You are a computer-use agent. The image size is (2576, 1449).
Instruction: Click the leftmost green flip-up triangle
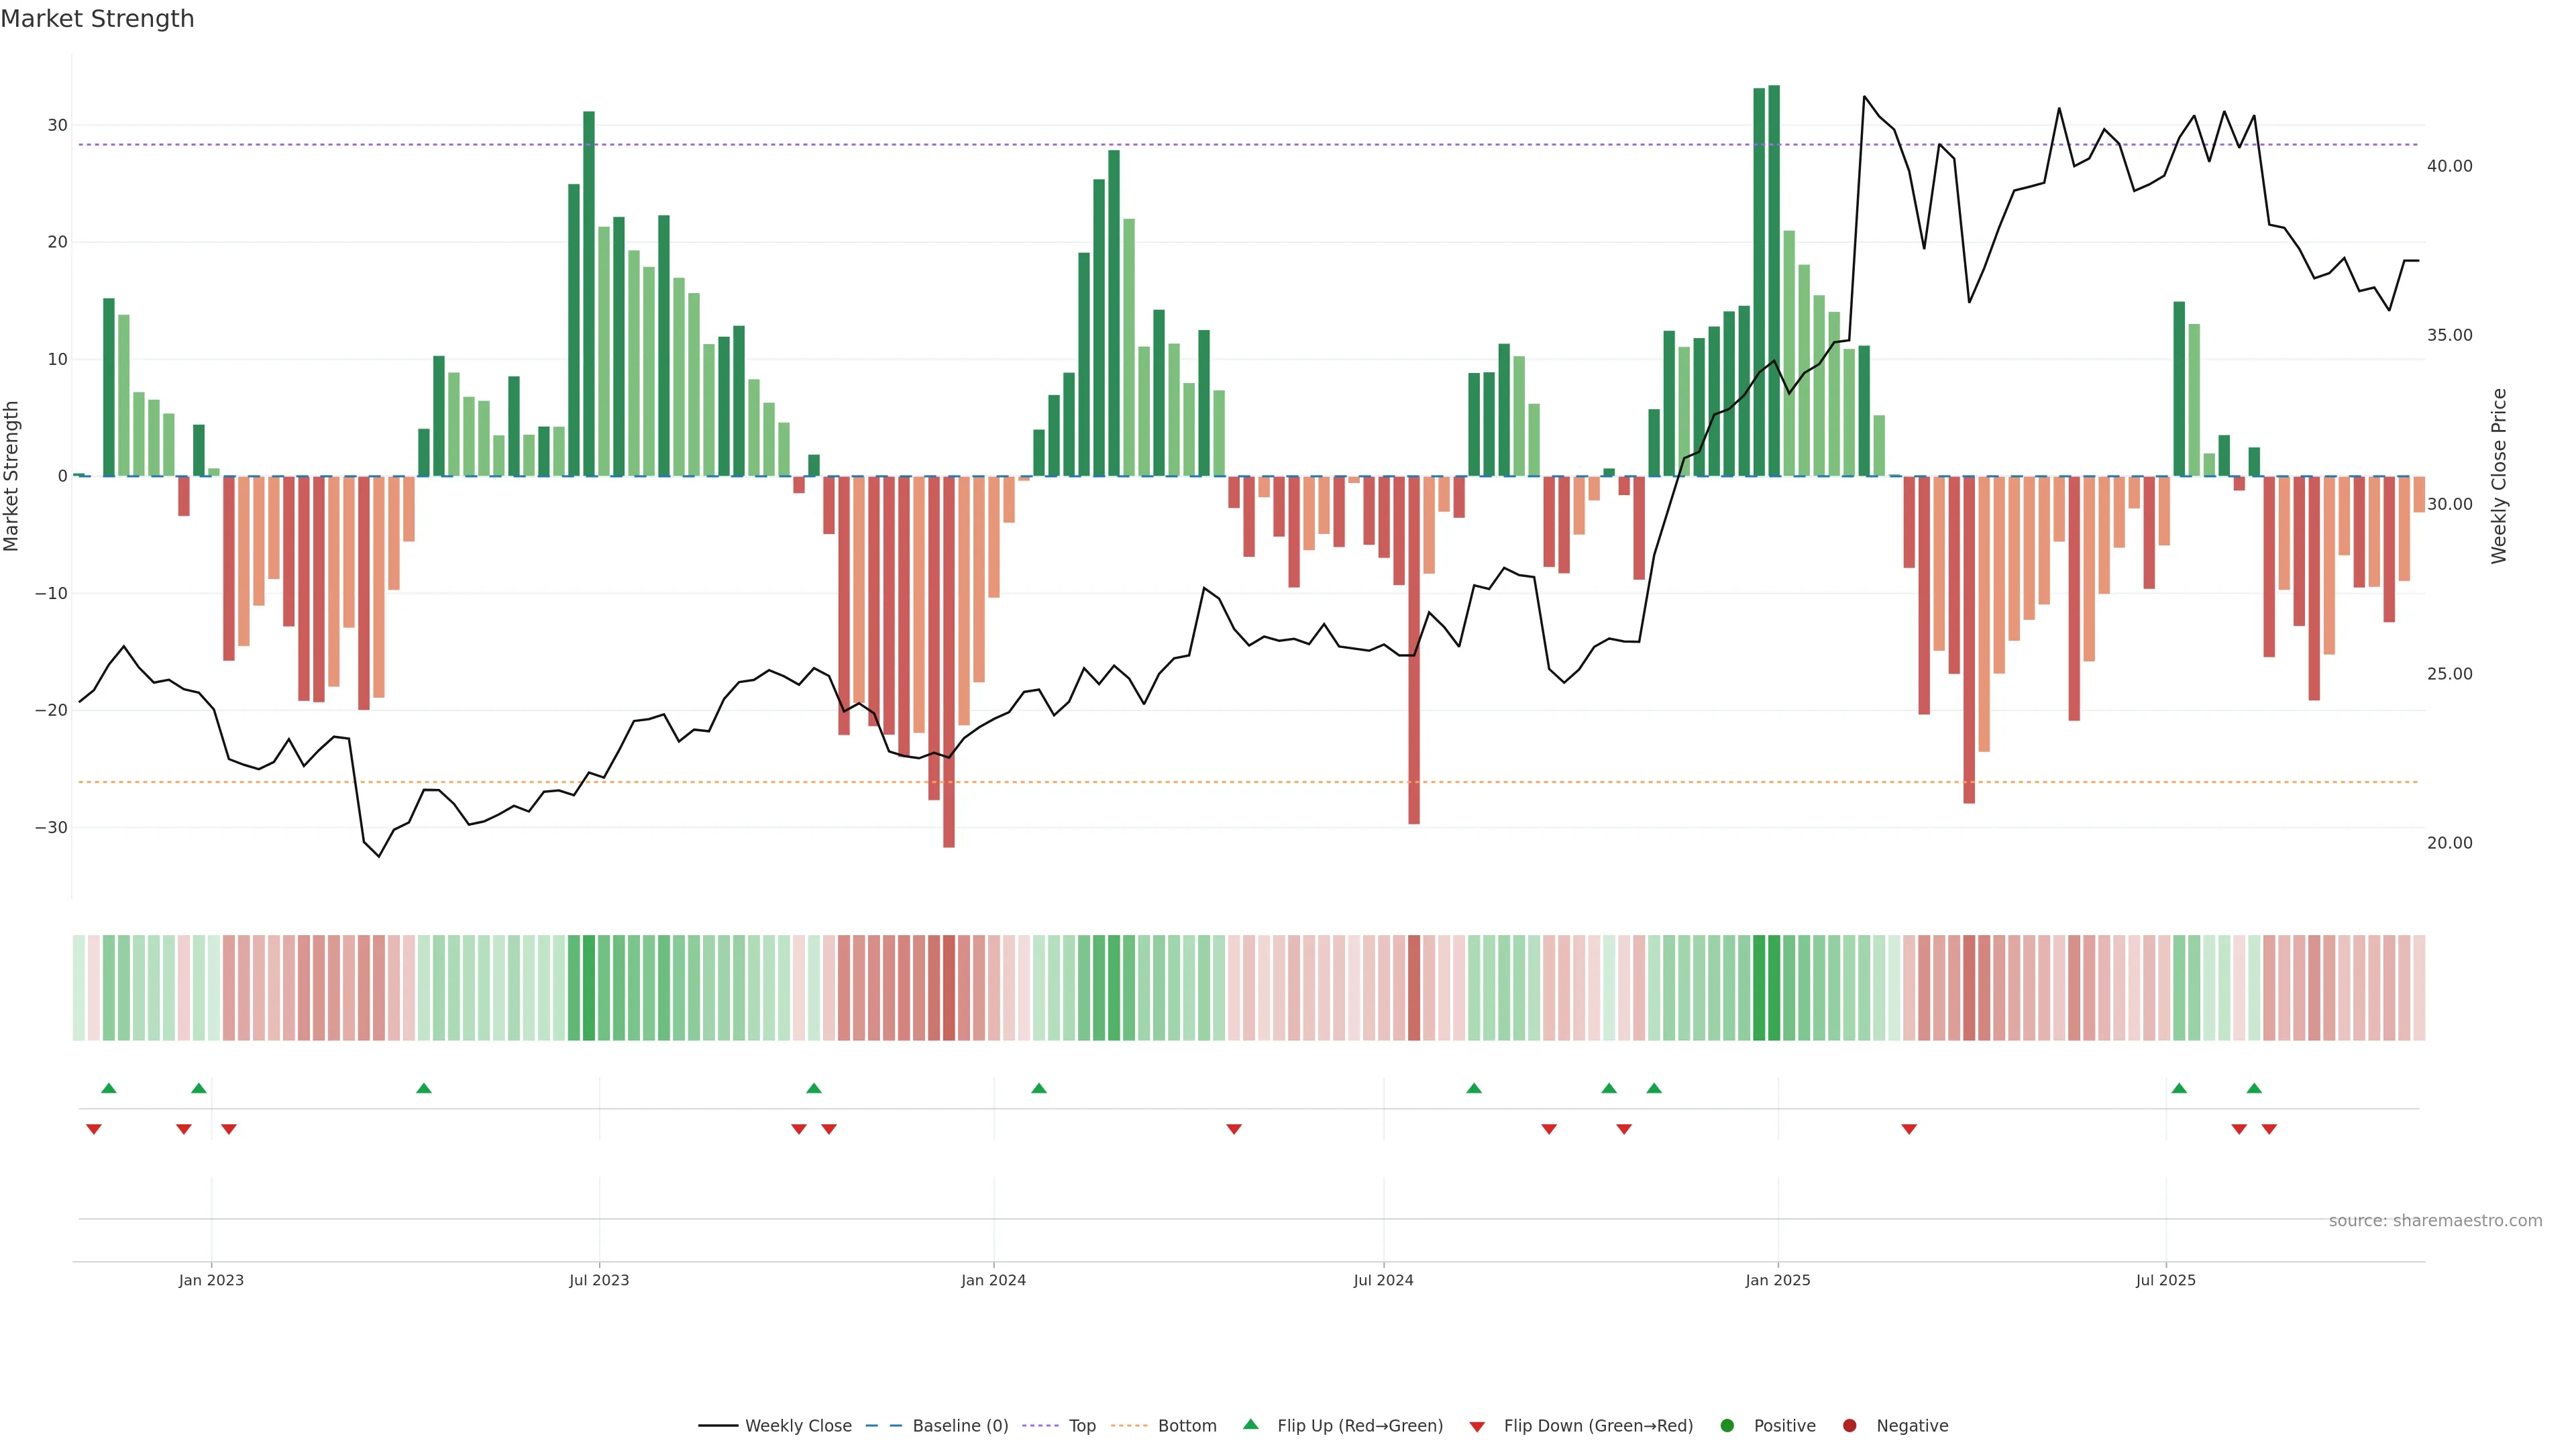point(109,1088)
